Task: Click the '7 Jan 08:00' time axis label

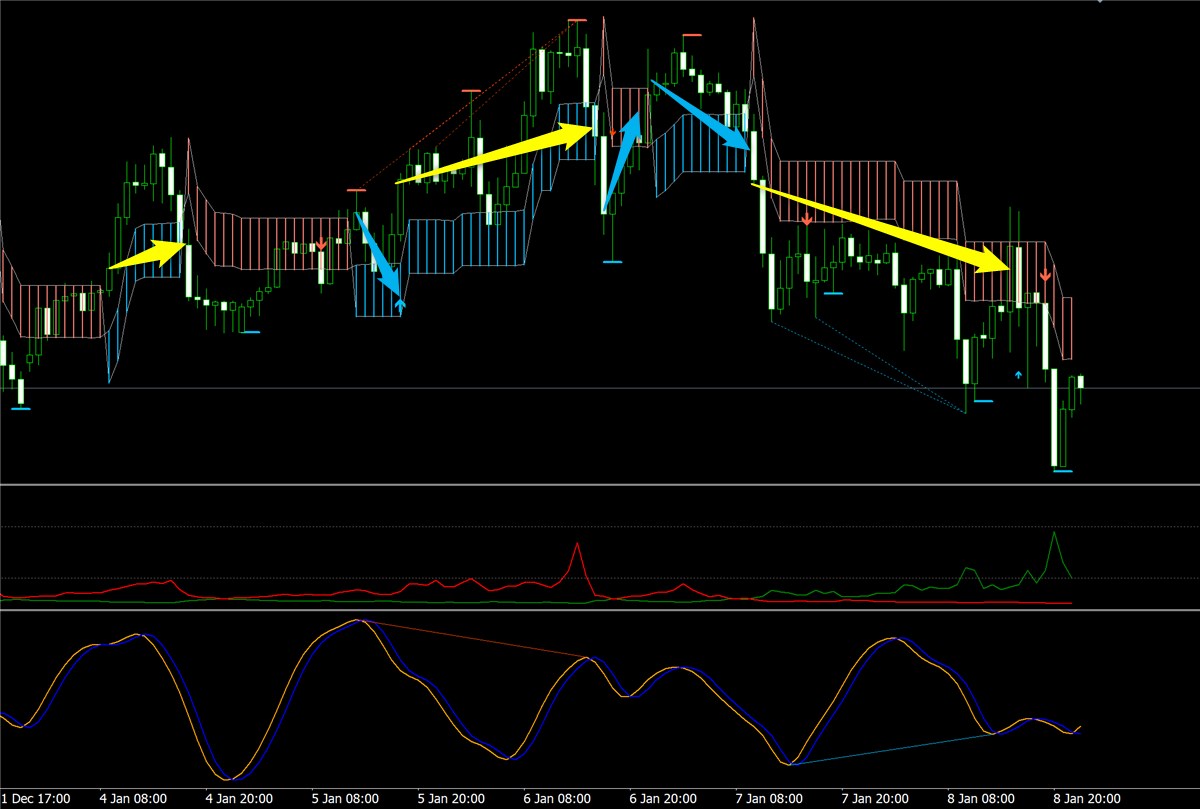Action: pos(767,799)
